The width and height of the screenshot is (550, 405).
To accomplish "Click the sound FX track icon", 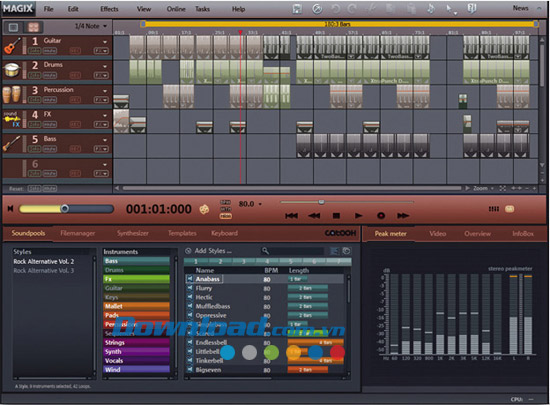I will 12,119.
